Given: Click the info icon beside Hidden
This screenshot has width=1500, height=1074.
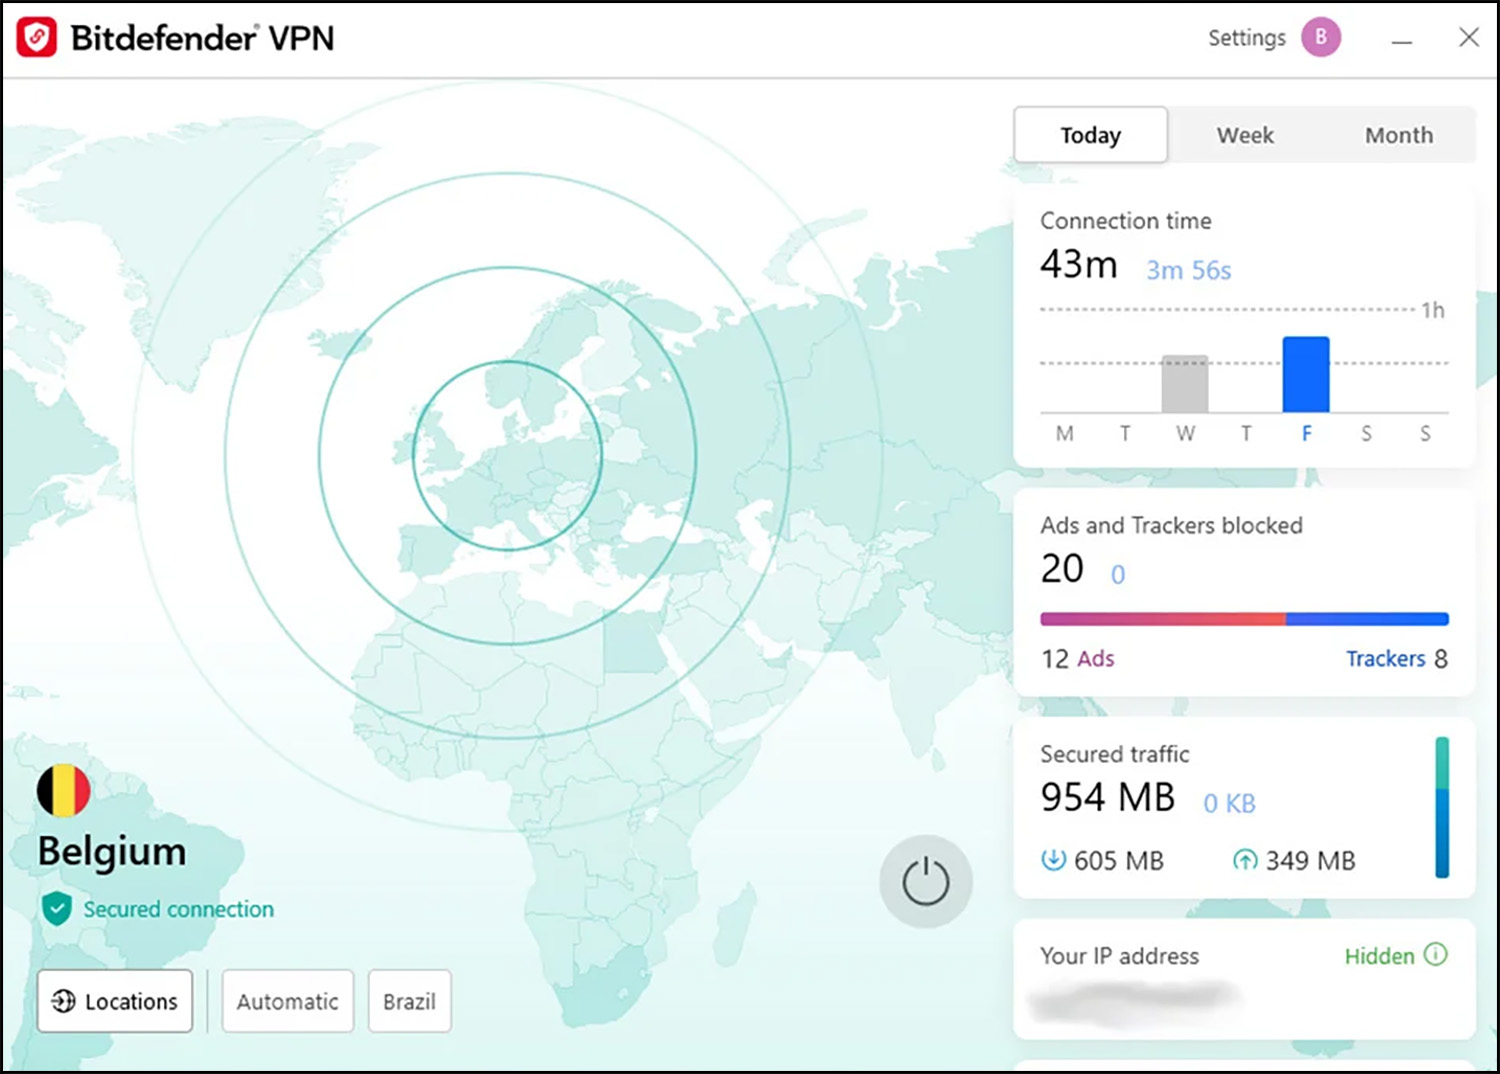Looking at the screenshot, I should pyautogui.click(x=1435, y=954).
